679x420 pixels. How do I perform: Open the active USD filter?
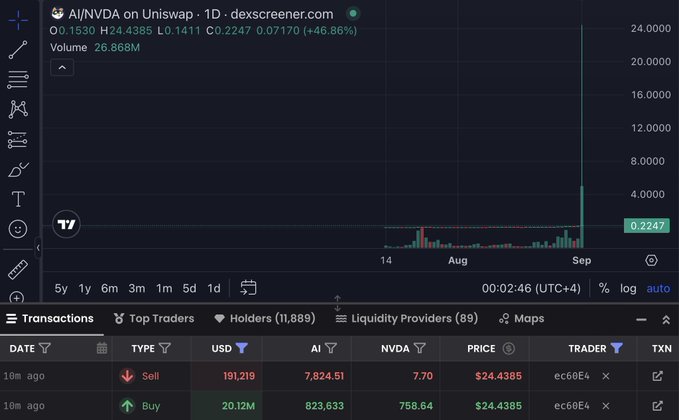tap(242, 348)
